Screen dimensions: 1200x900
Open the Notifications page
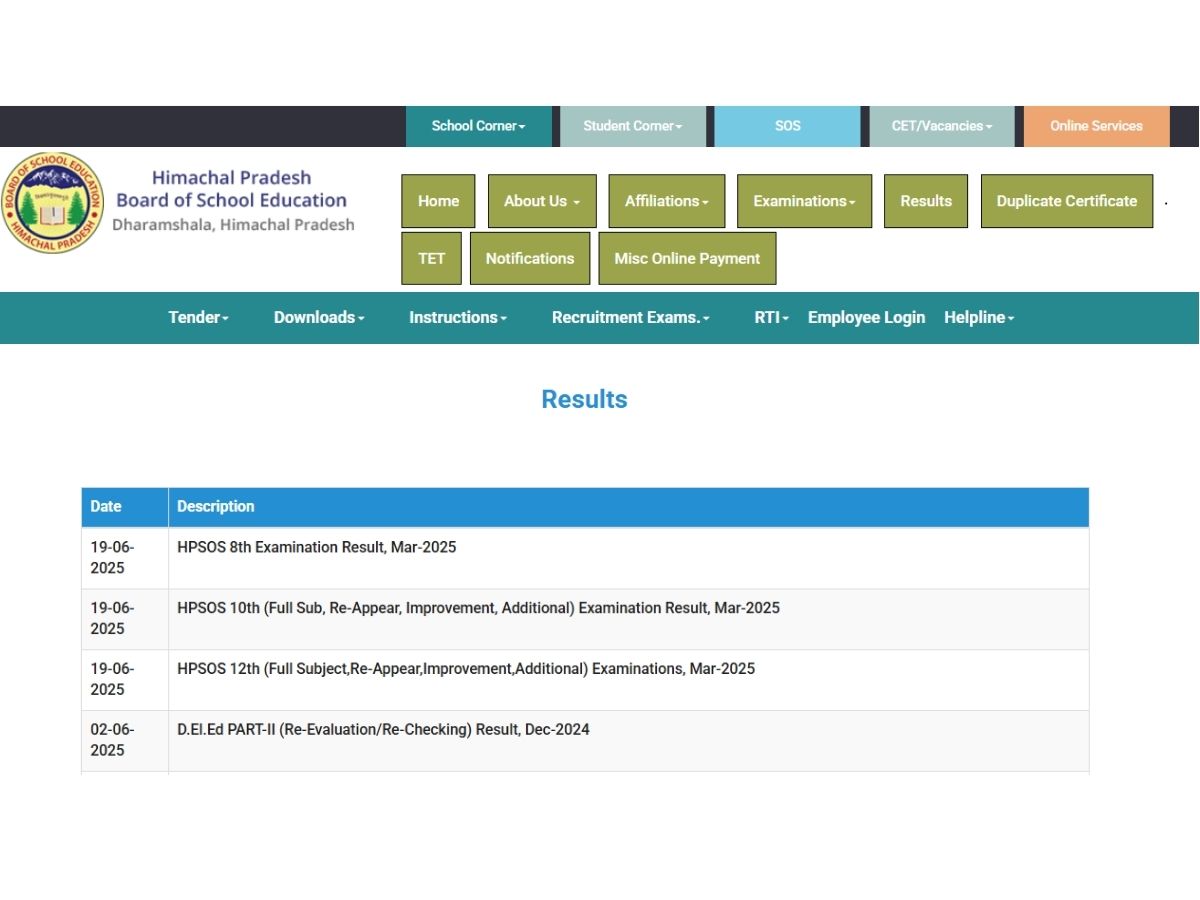point(529,258)
